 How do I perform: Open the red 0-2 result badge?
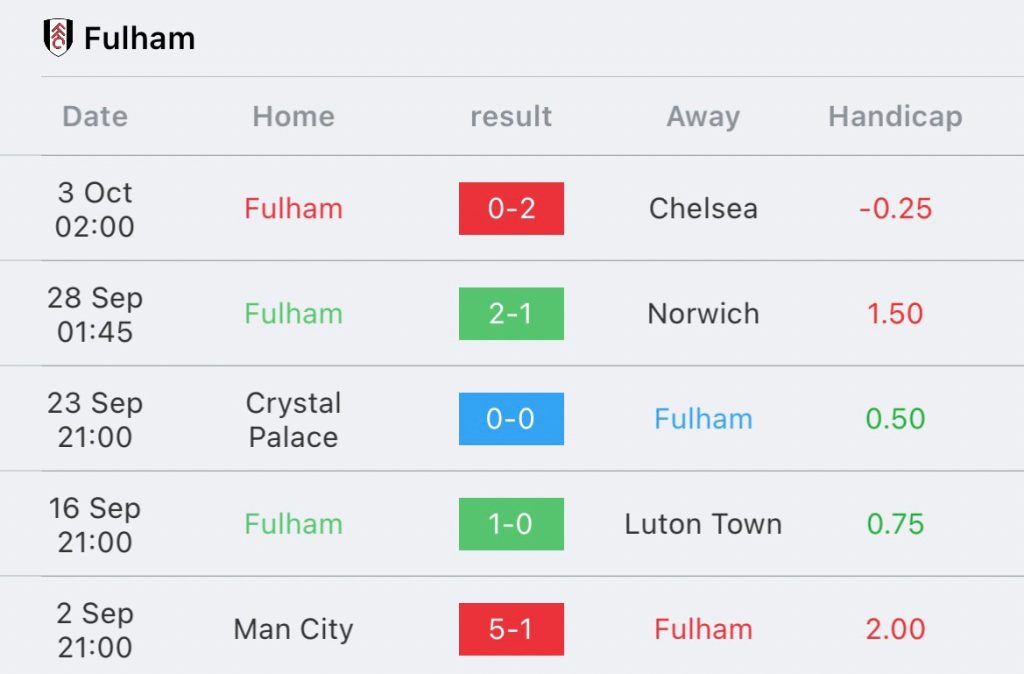(511, 208)
